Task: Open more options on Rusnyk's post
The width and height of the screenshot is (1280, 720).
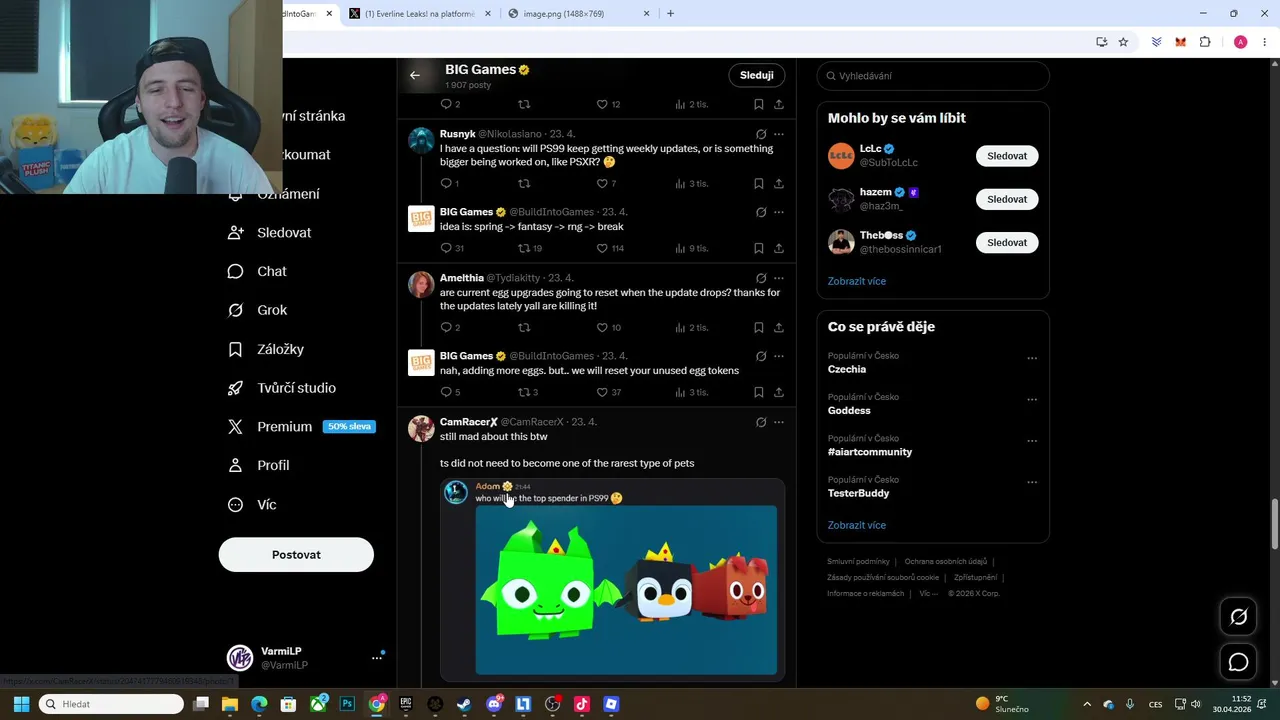Action: coord(778,134)
